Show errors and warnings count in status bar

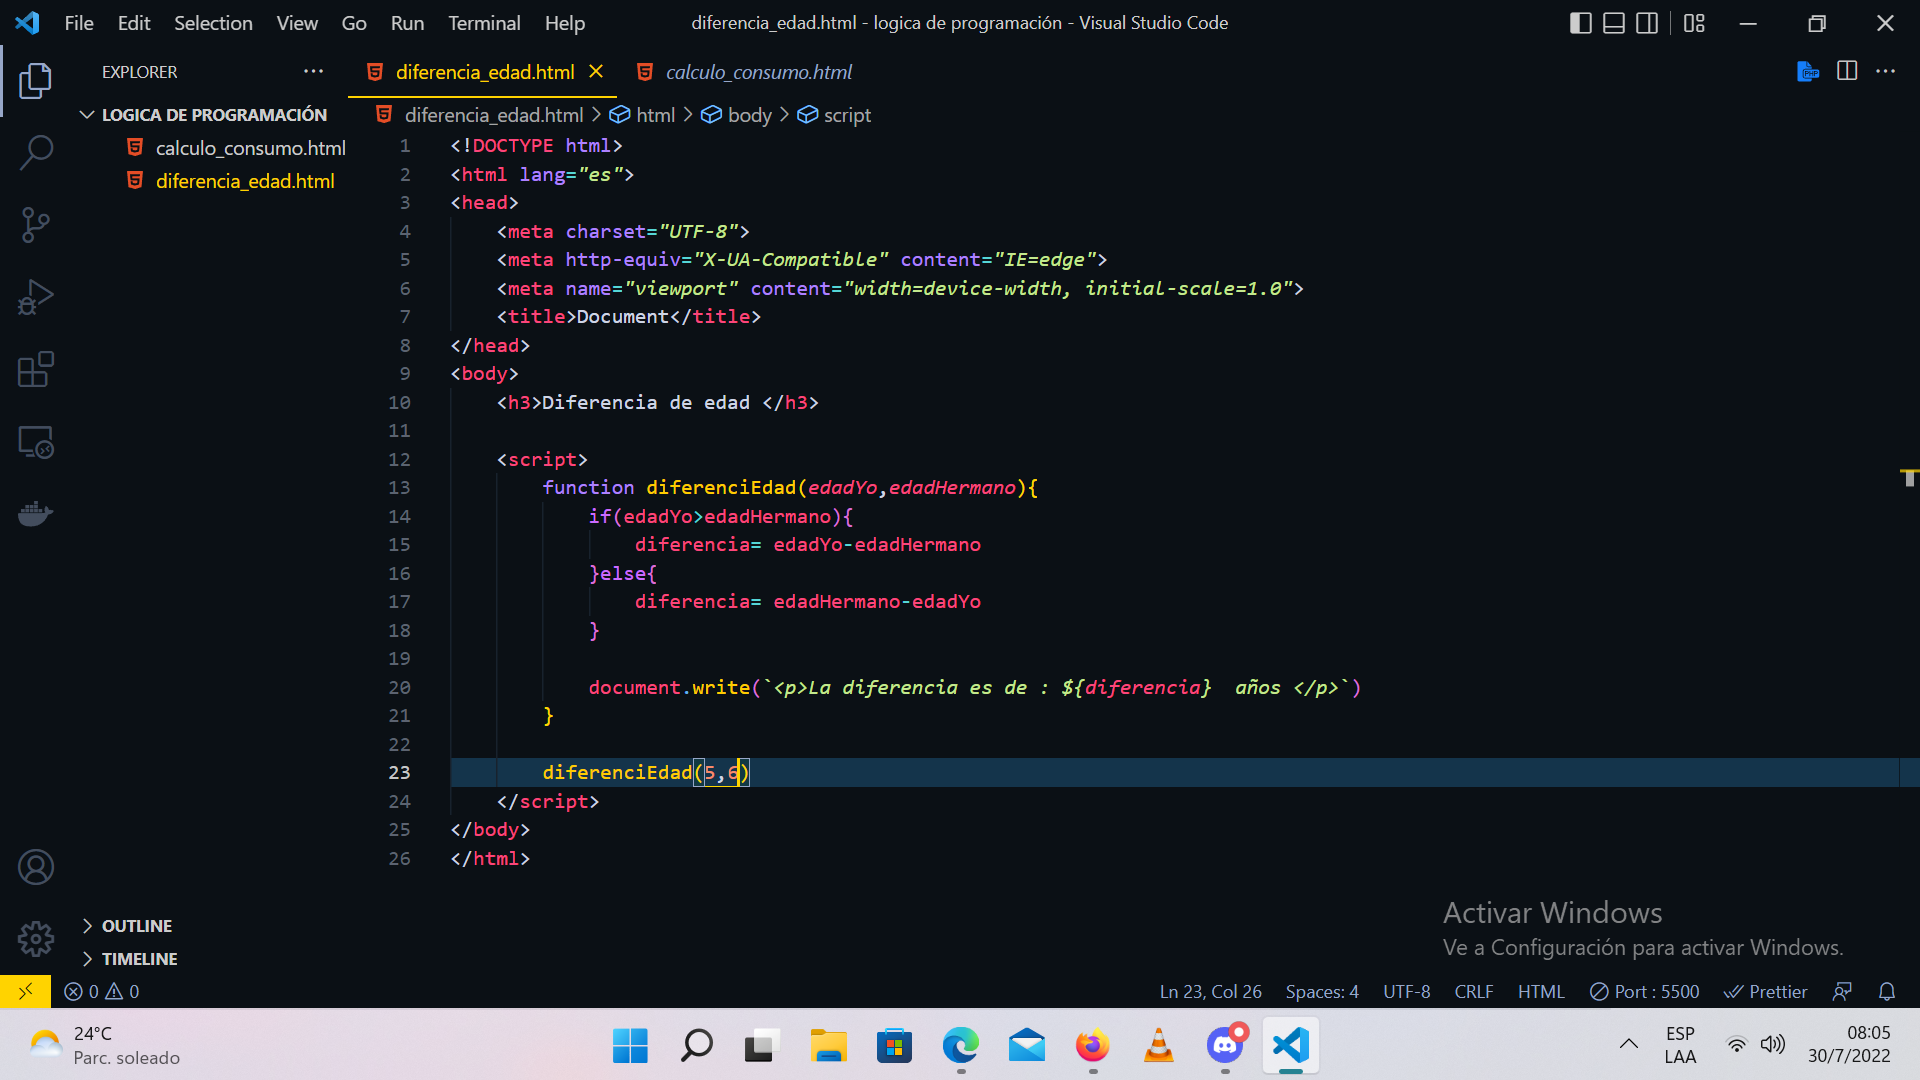tap(101, 991)
